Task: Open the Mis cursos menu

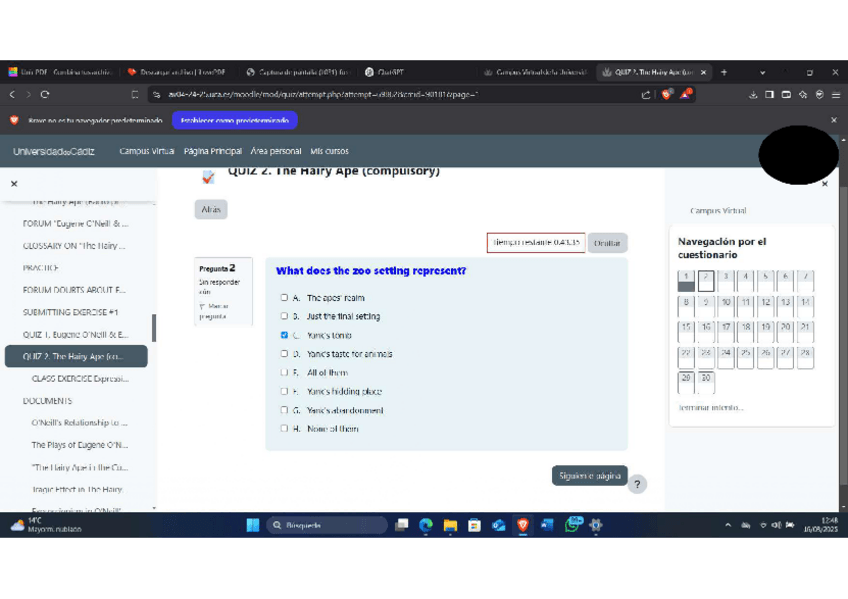Action: (x=329, y=151)
